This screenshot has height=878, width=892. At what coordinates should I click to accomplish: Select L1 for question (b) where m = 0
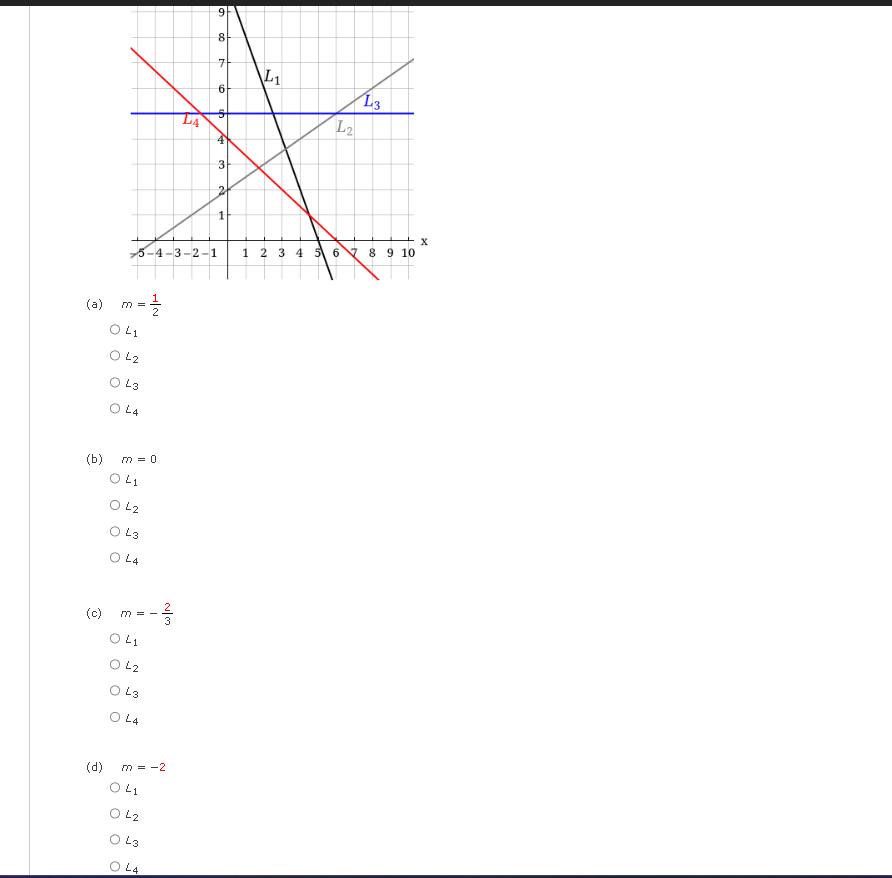pos(116,479)
